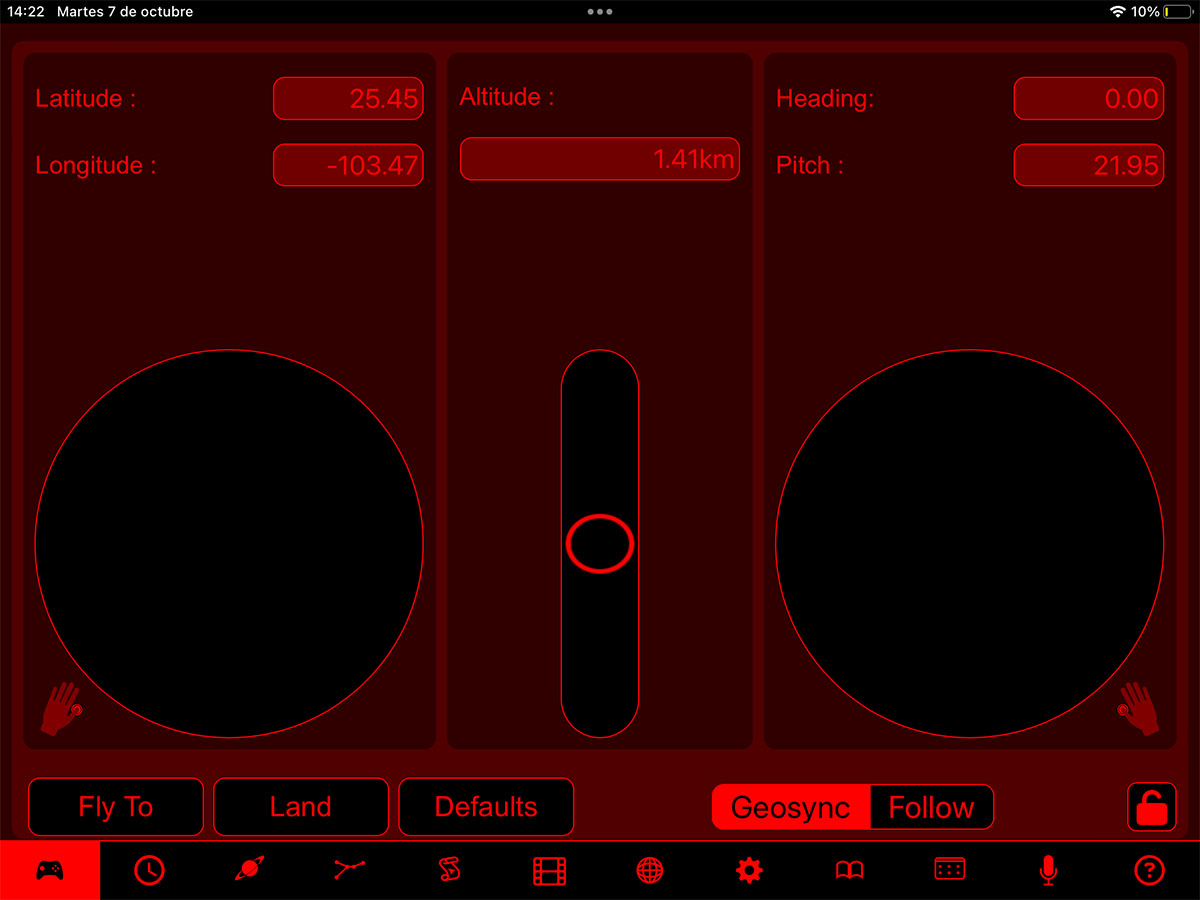Select the Geosync tab

[x=789, y=807]
